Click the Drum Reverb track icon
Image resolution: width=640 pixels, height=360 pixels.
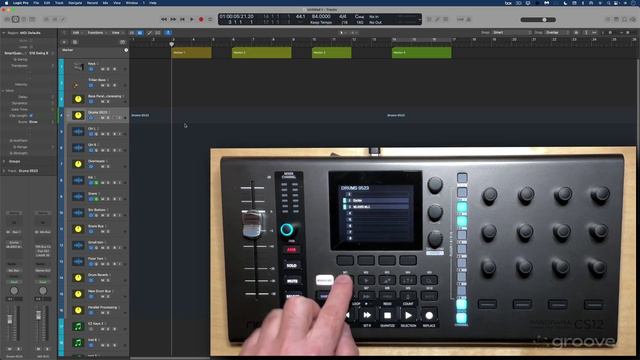pyautogui.click(x=78, y=278)
